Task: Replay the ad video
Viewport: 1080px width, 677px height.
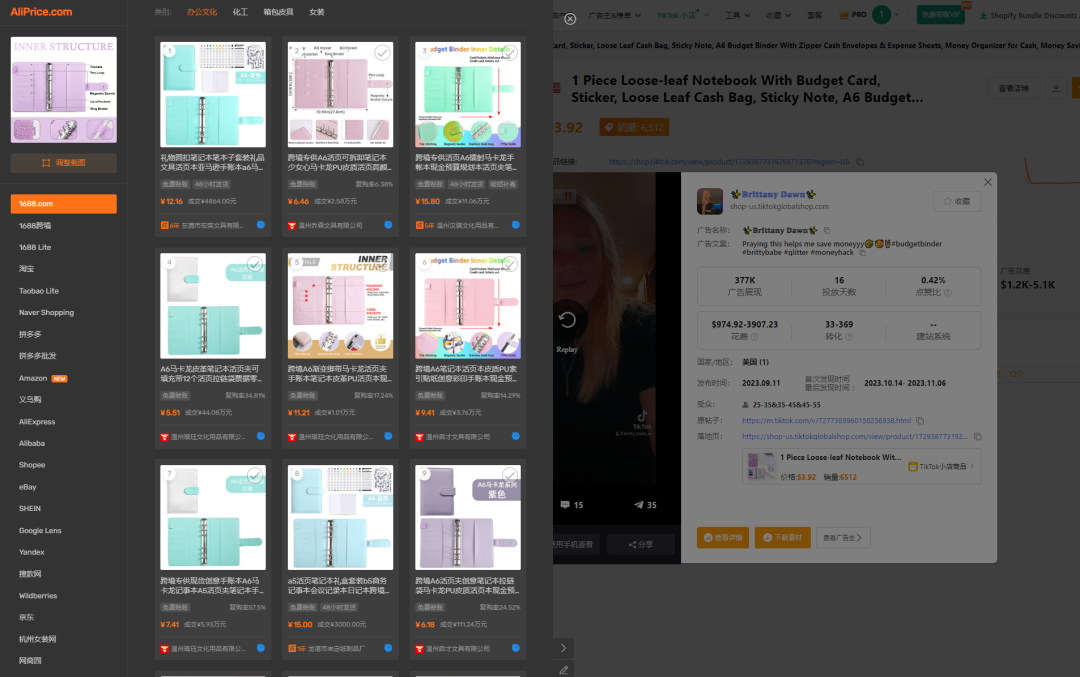Action: click(567, 320)
